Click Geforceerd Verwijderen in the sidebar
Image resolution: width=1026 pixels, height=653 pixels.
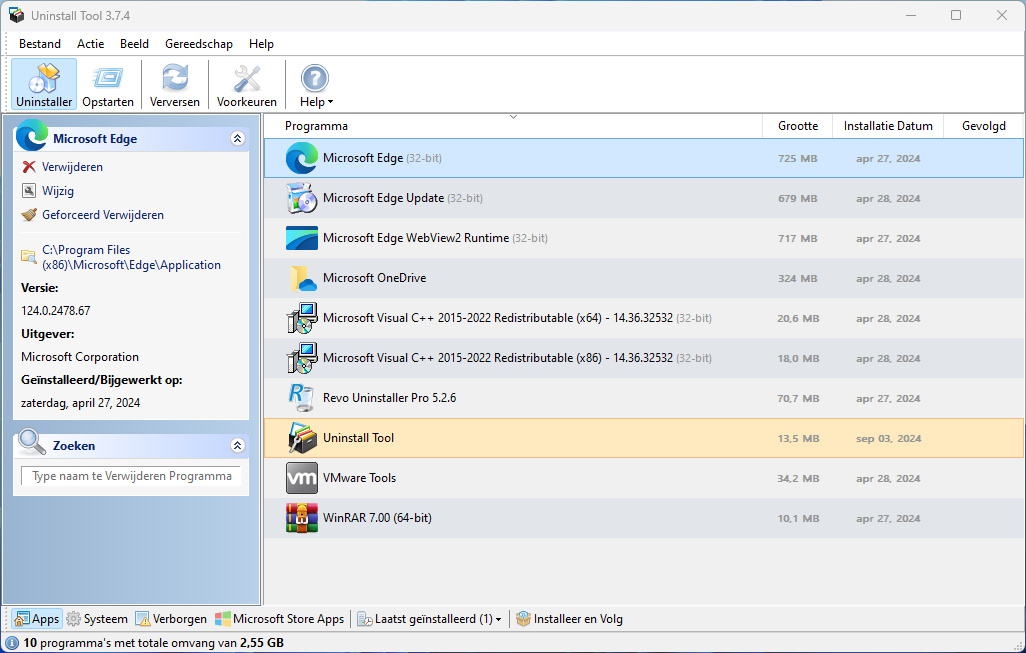103,215
